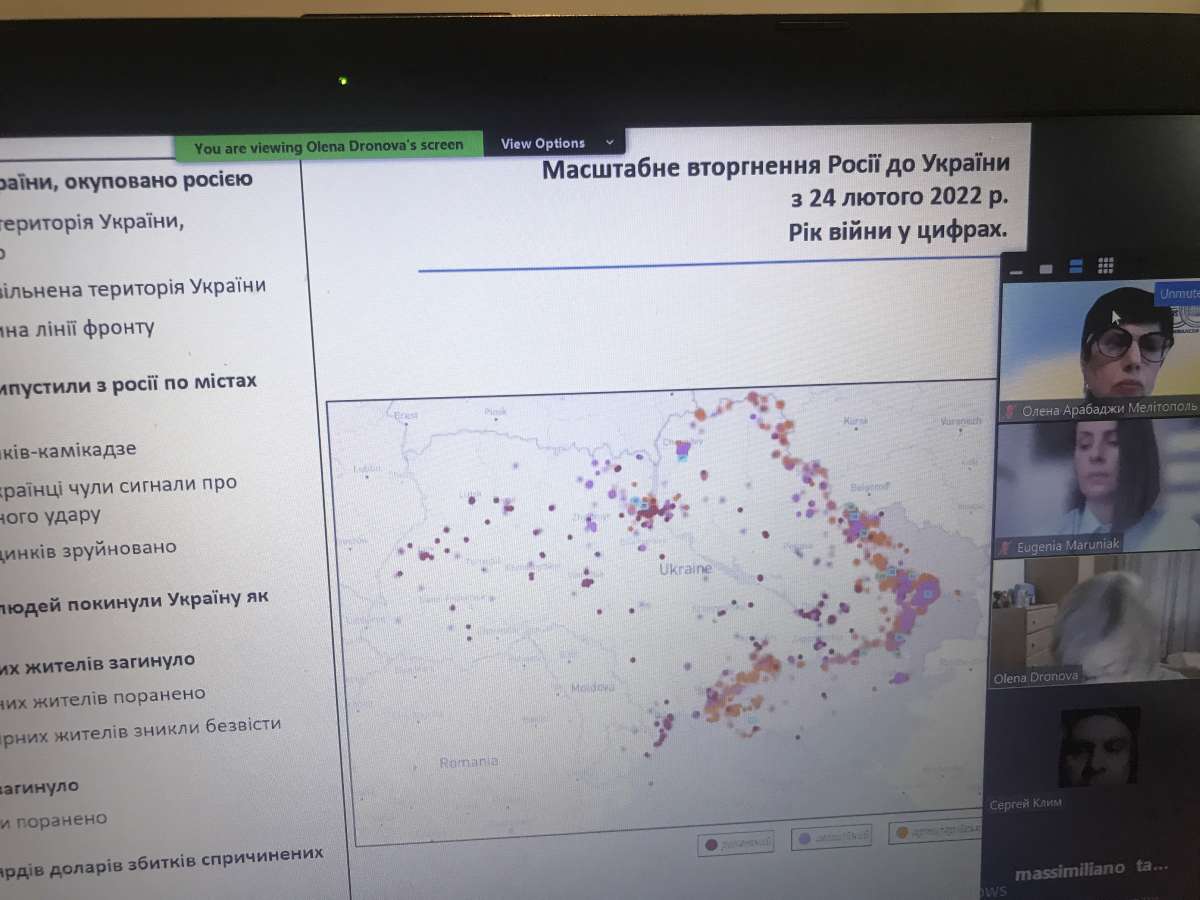Screen dimensions: 1200x900
Task: Click the View Options chevron arrow
Action: 610,143
